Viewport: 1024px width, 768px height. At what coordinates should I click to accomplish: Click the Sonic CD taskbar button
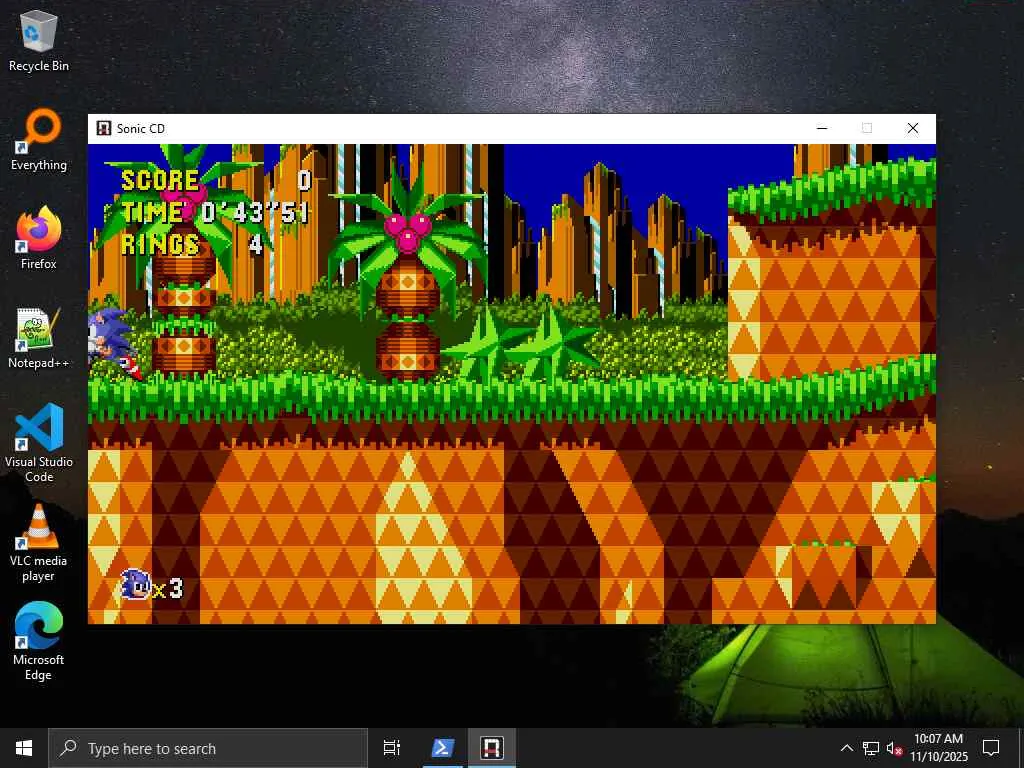(492, 748)
